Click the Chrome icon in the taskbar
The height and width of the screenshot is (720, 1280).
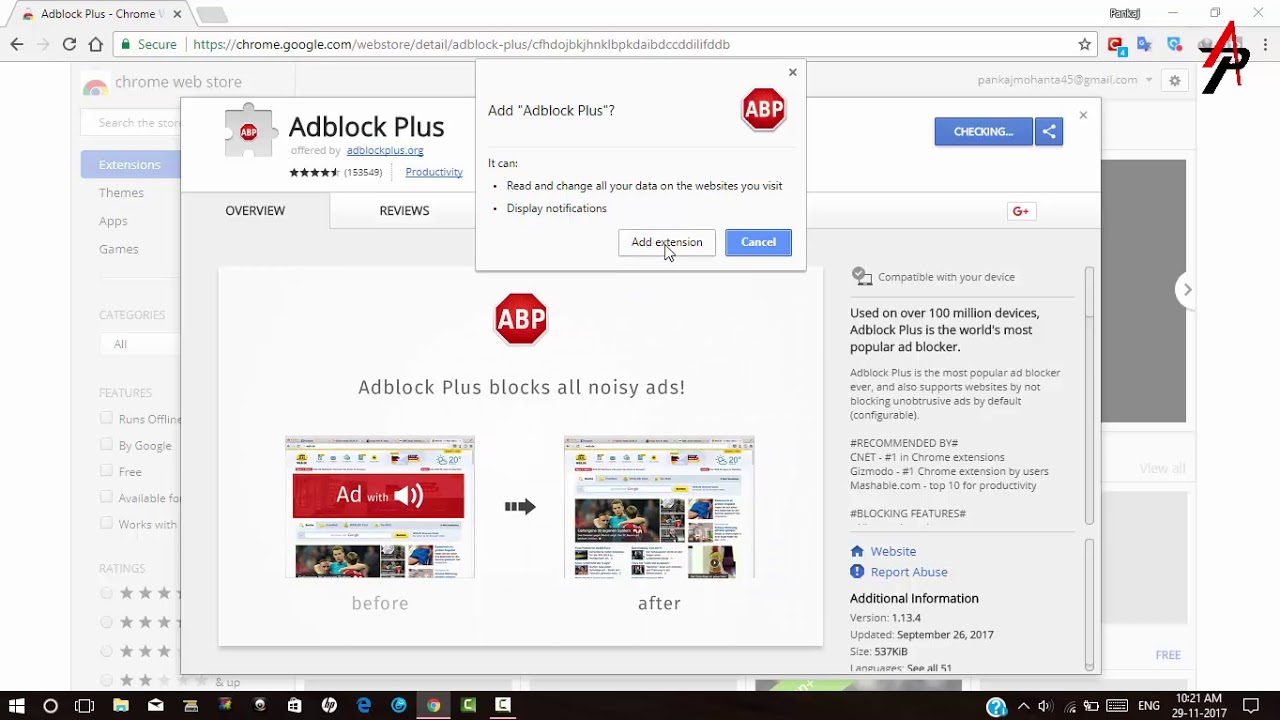433,705
